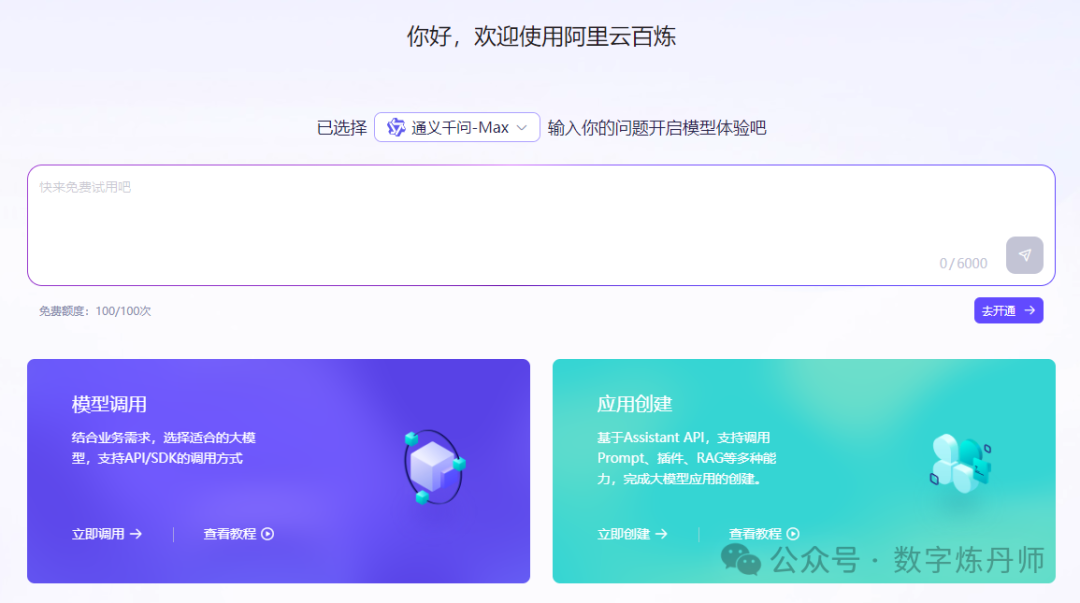Click the arrow icon after 立即创建
Image resolution: width=1080 pixels, height=603 pixels.
(661, 534)
